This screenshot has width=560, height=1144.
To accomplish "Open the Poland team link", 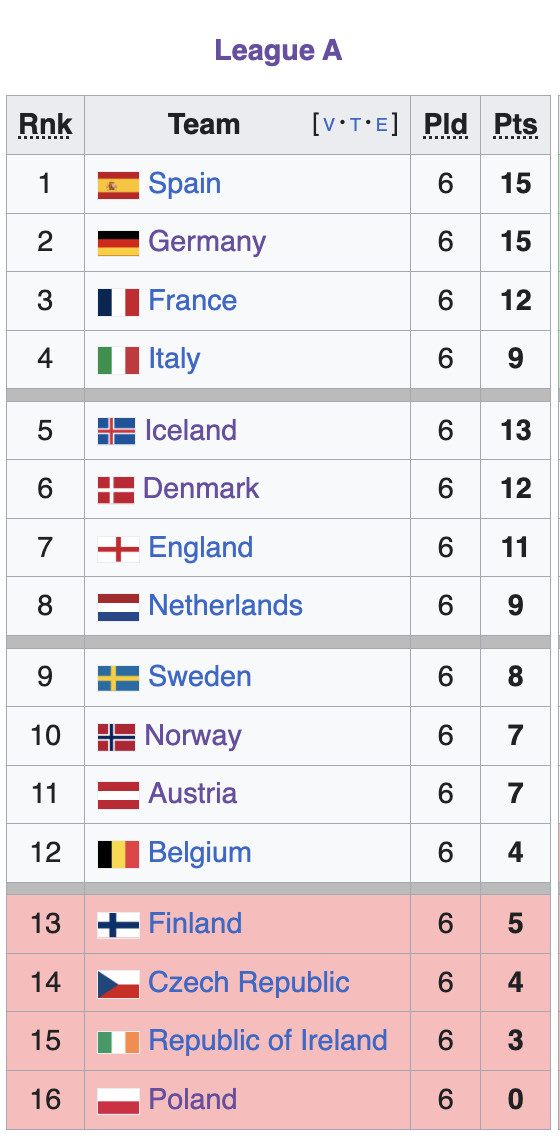I will point(192,1099).
